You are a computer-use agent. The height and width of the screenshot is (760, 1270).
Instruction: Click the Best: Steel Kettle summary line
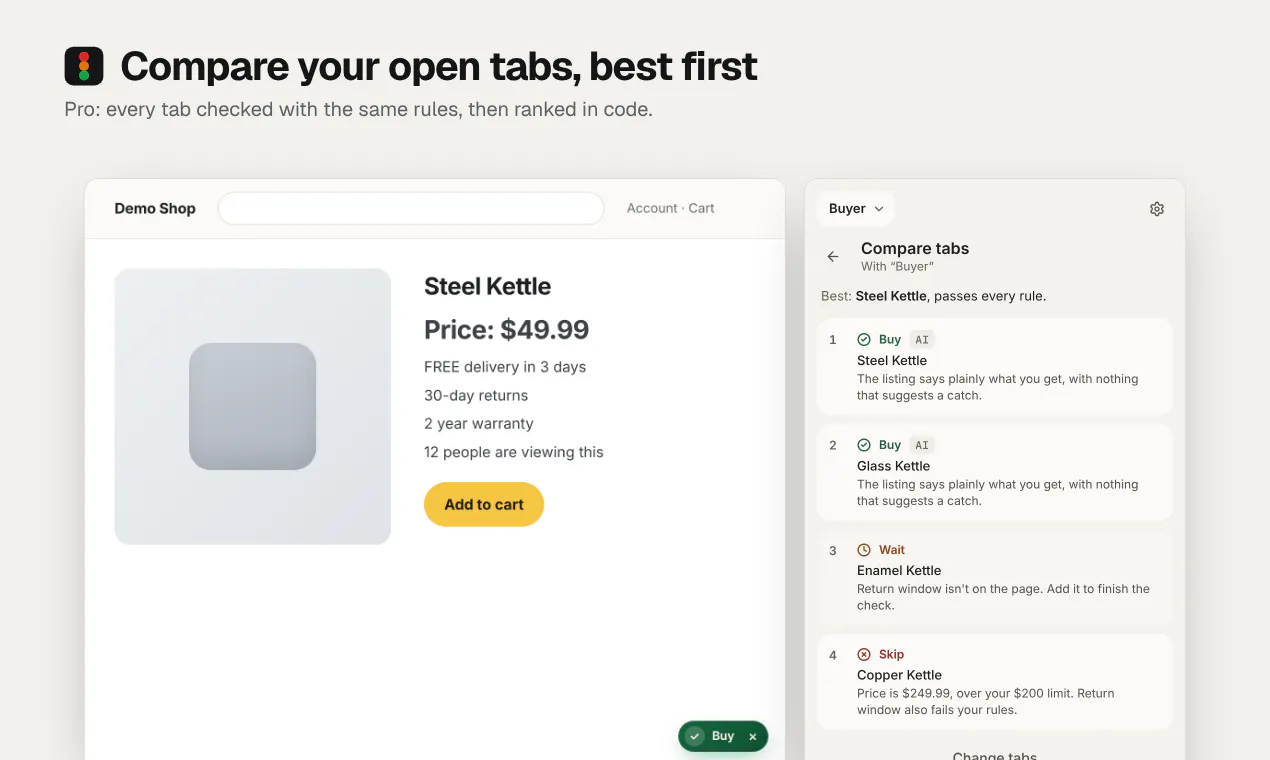tap(933, 296)
